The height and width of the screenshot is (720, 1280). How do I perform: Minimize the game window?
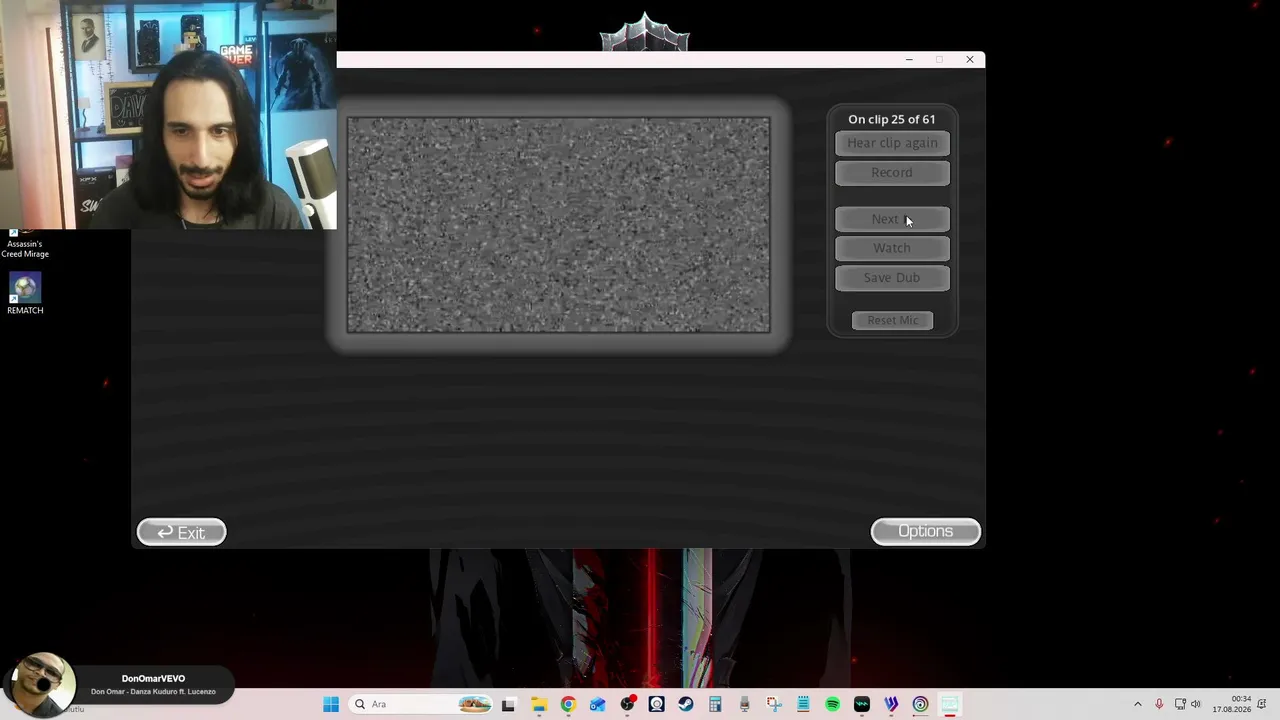909,60
